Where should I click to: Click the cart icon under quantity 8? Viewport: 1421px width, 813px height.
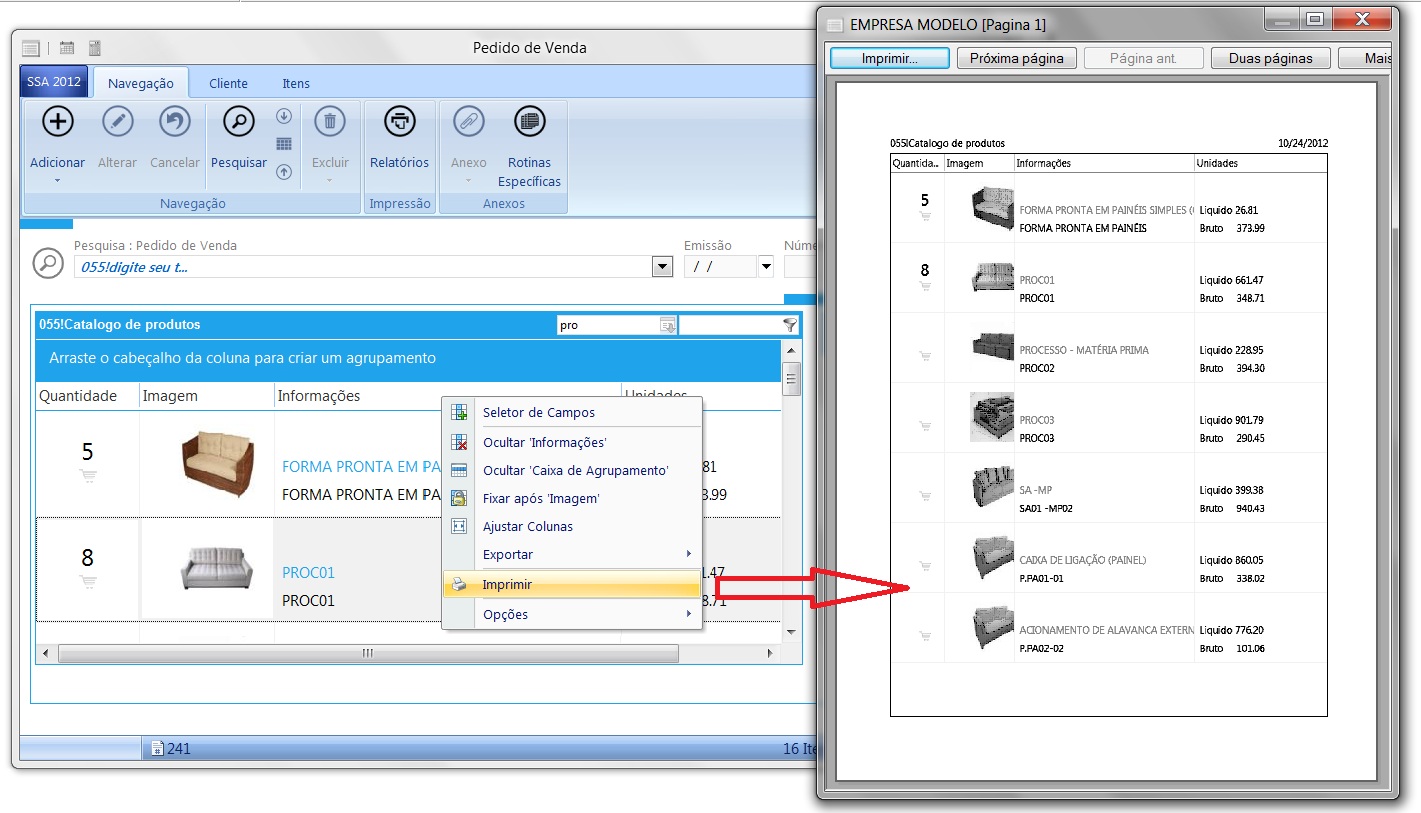tap(88, 582)
